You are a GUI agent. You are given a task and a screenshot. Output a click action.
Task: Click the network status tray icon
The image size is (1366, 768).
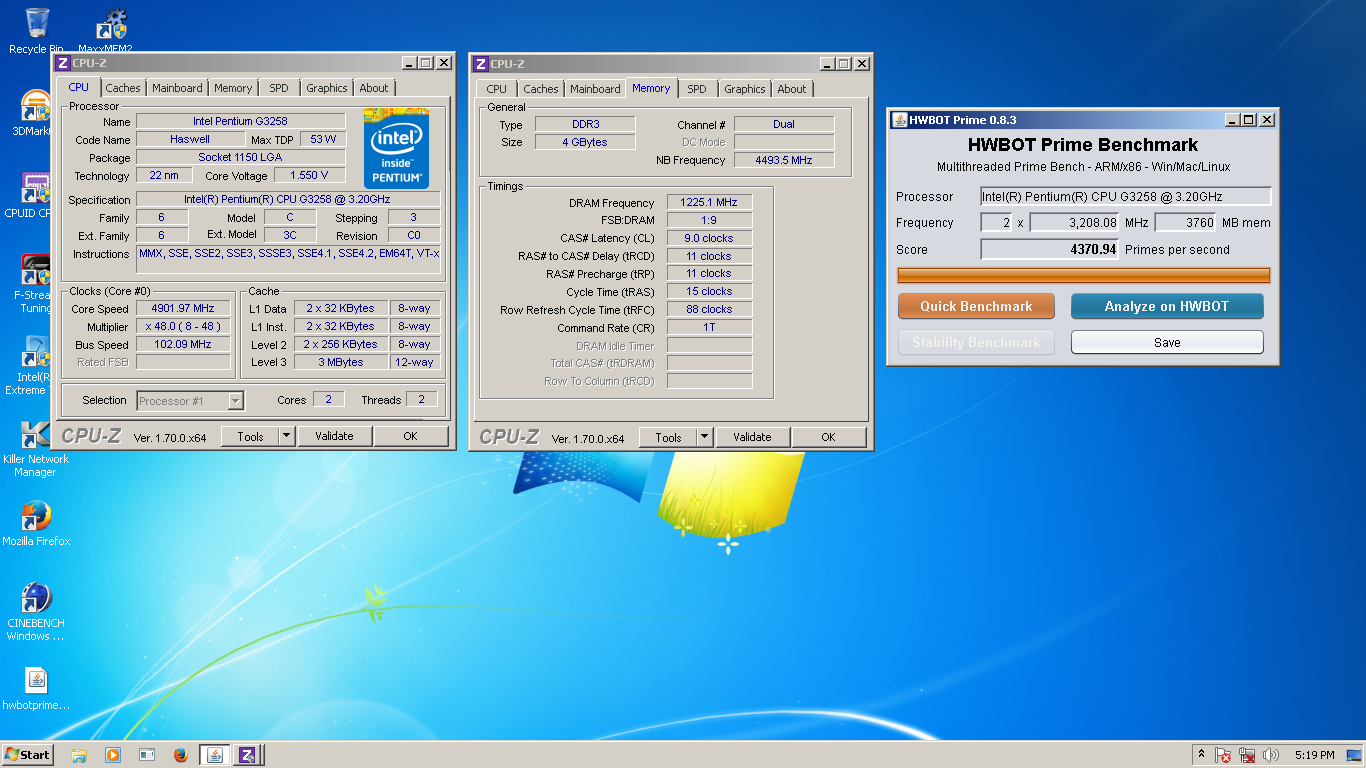pyautogui.click(x=1247, y=755)
